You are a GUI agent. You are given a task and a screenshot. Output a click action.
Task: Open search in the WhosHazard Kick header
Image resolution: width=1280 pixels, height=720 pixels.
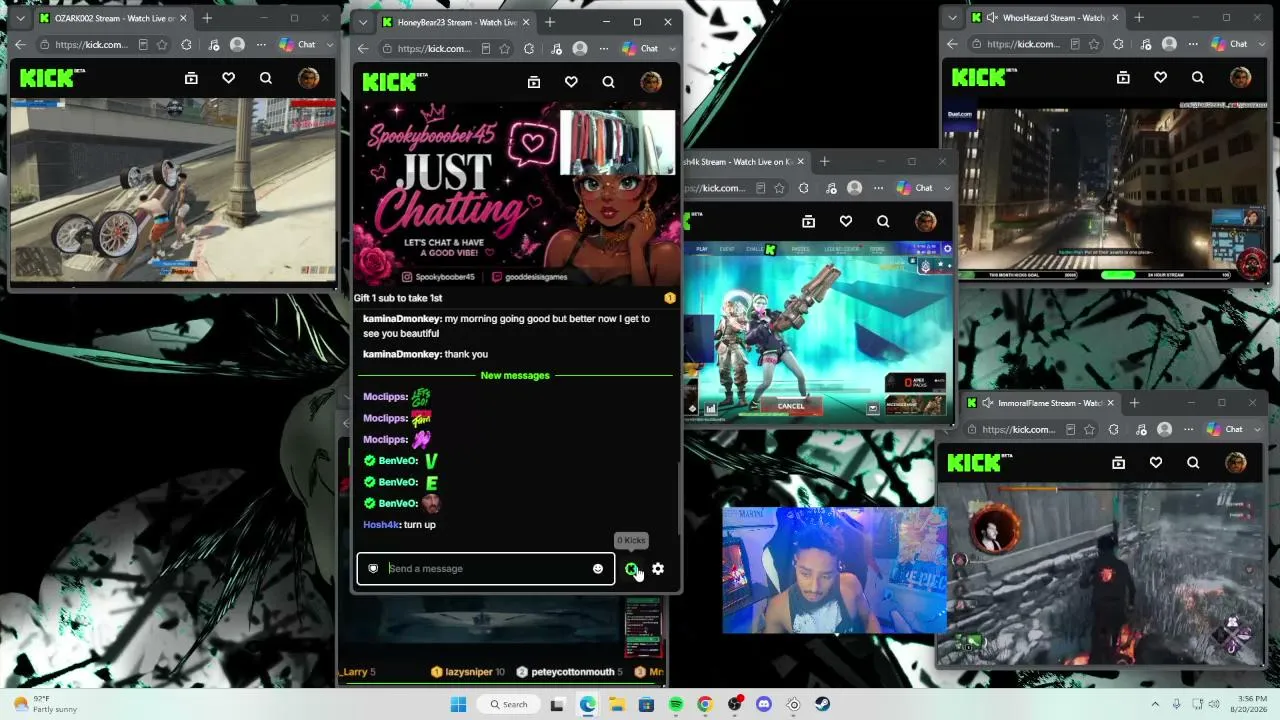pyautogui.click(x=1198, y=77)
